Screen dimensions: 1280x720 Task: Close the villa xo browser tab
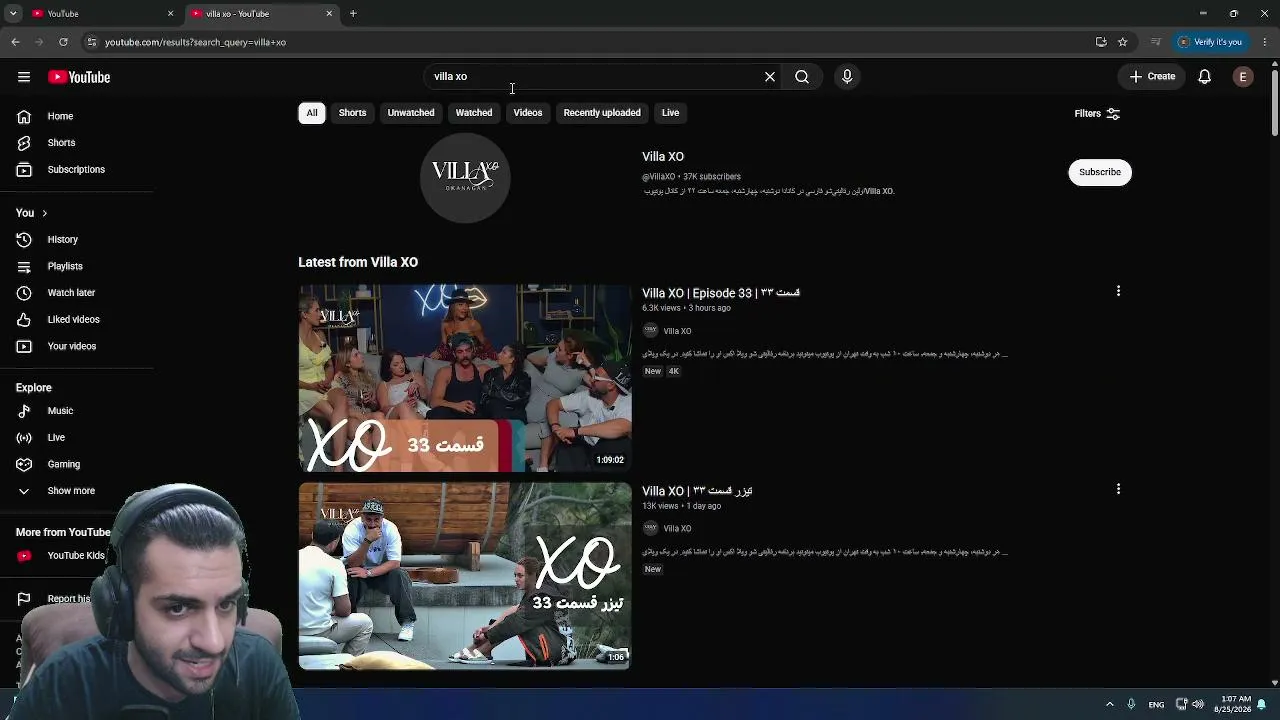click(329, 14)
